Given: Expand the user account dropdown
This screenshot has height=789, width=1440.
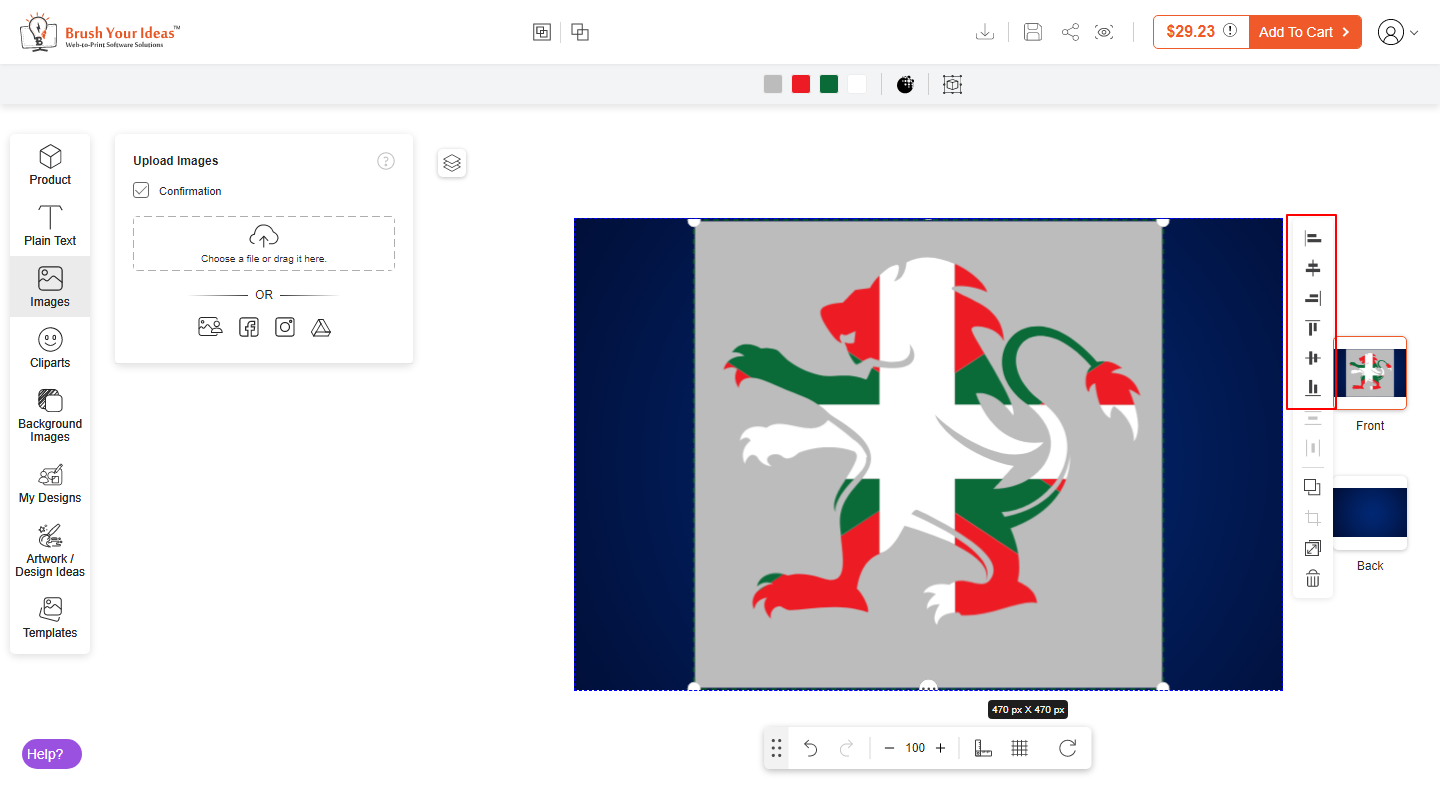Looking at the screenshot, I should [x=1397, y=32].
